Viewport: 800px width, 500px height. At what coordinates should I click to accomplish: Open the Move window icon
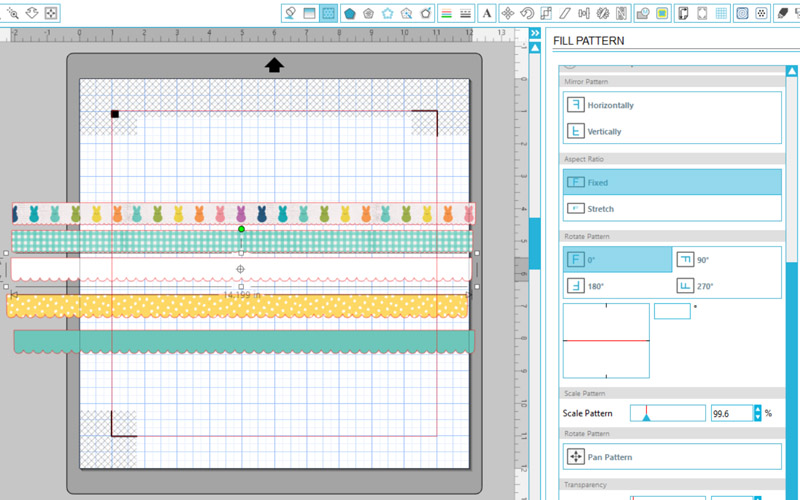point(508,13)
